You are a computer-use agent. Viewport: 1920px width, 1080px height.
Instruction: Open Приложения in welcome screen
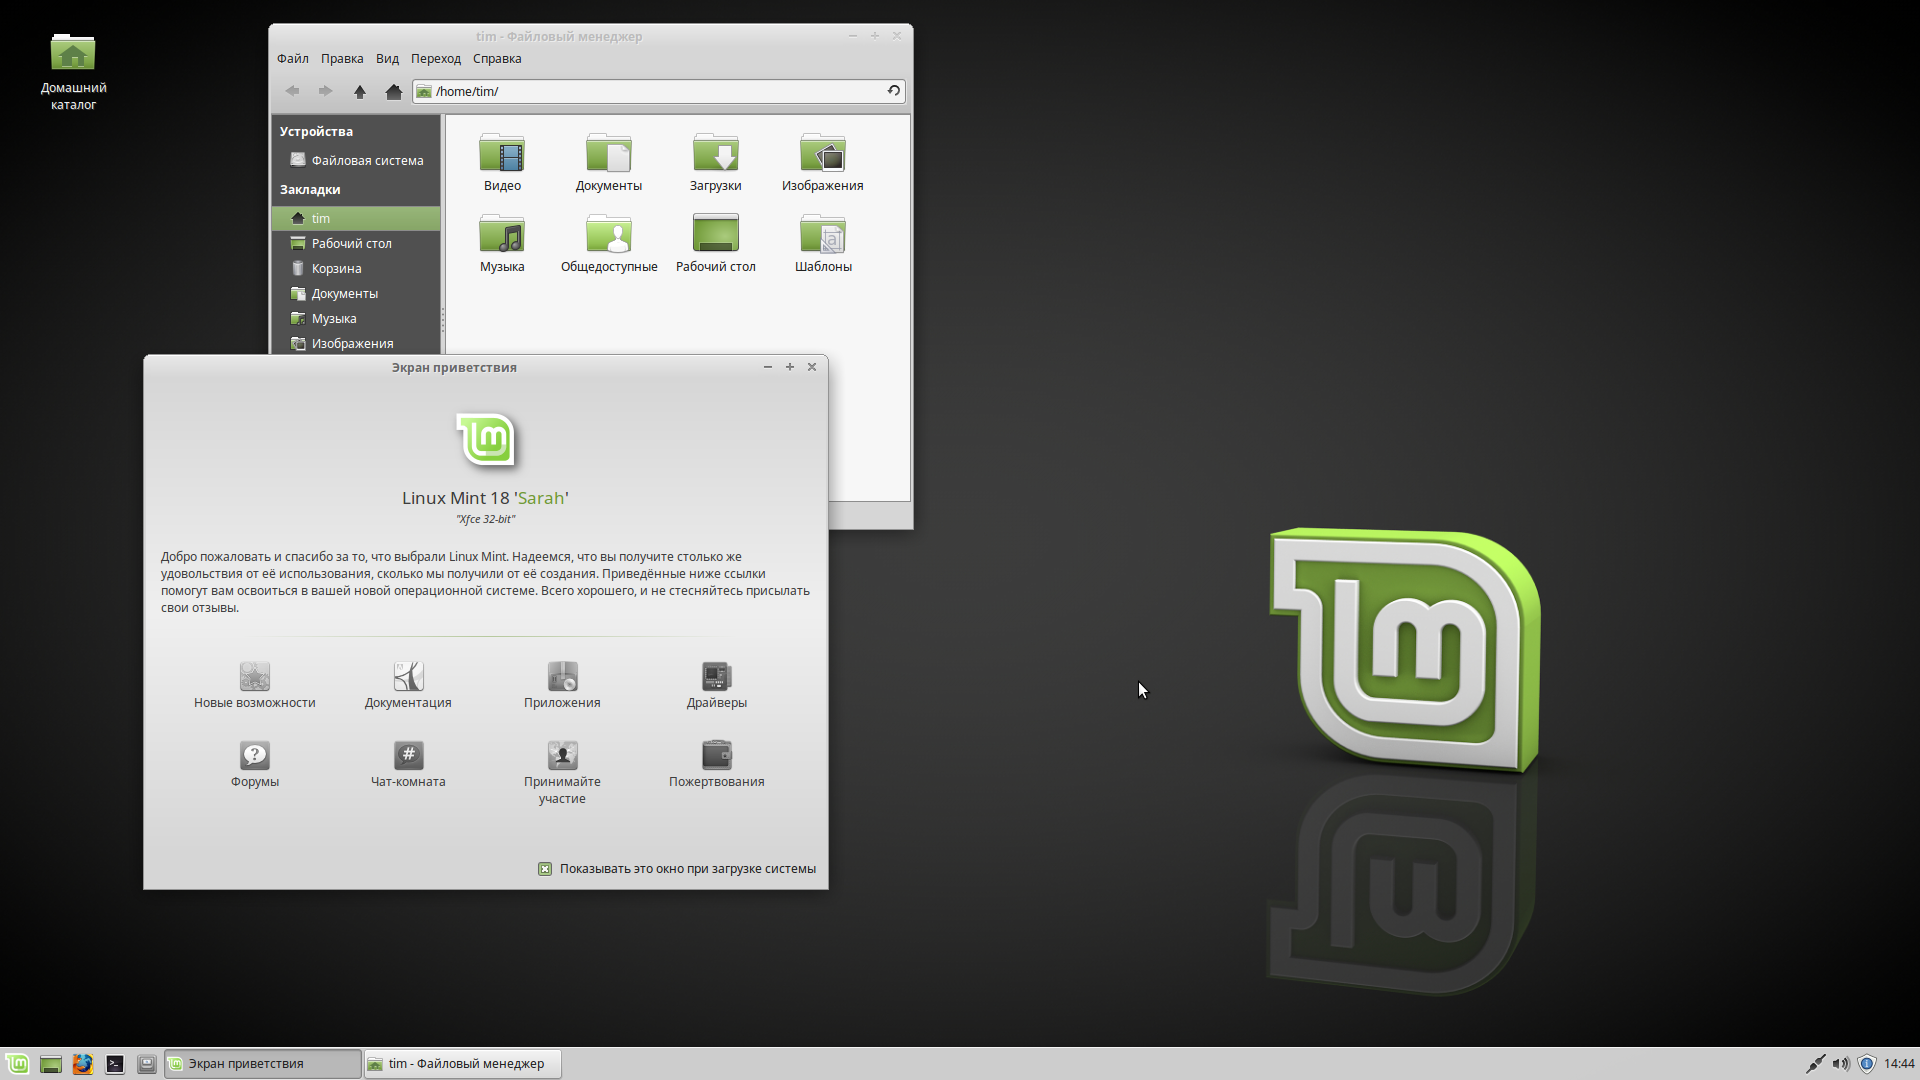(562, 685)
